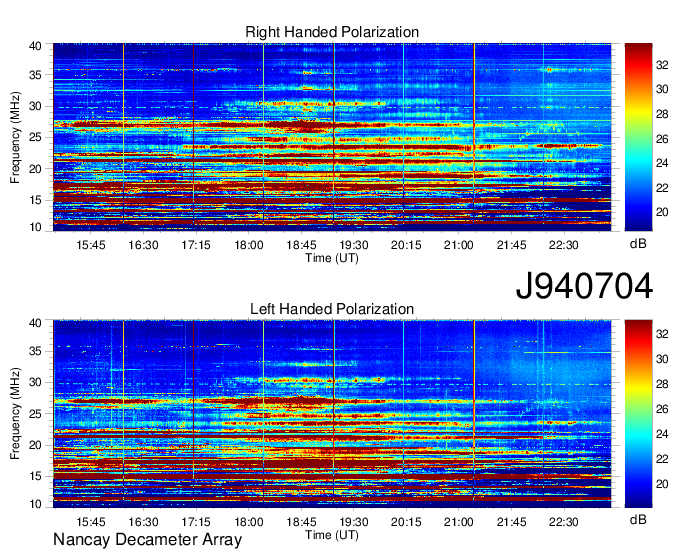Click Frequency (MHz) axis label of Left Handed plot
The image size is (680, 552).
[x=15, y=414]
